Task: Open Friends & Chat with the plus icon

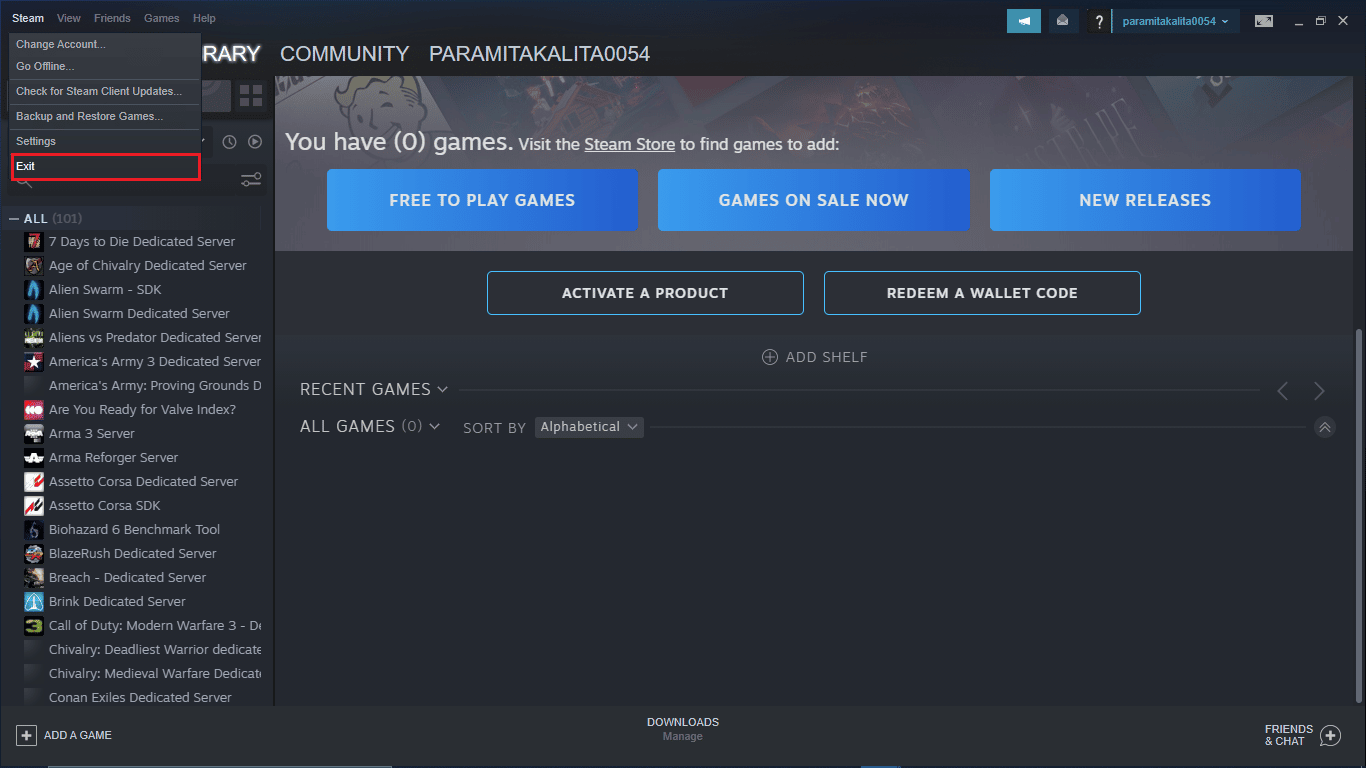Action: click(x=1331, y=735)
